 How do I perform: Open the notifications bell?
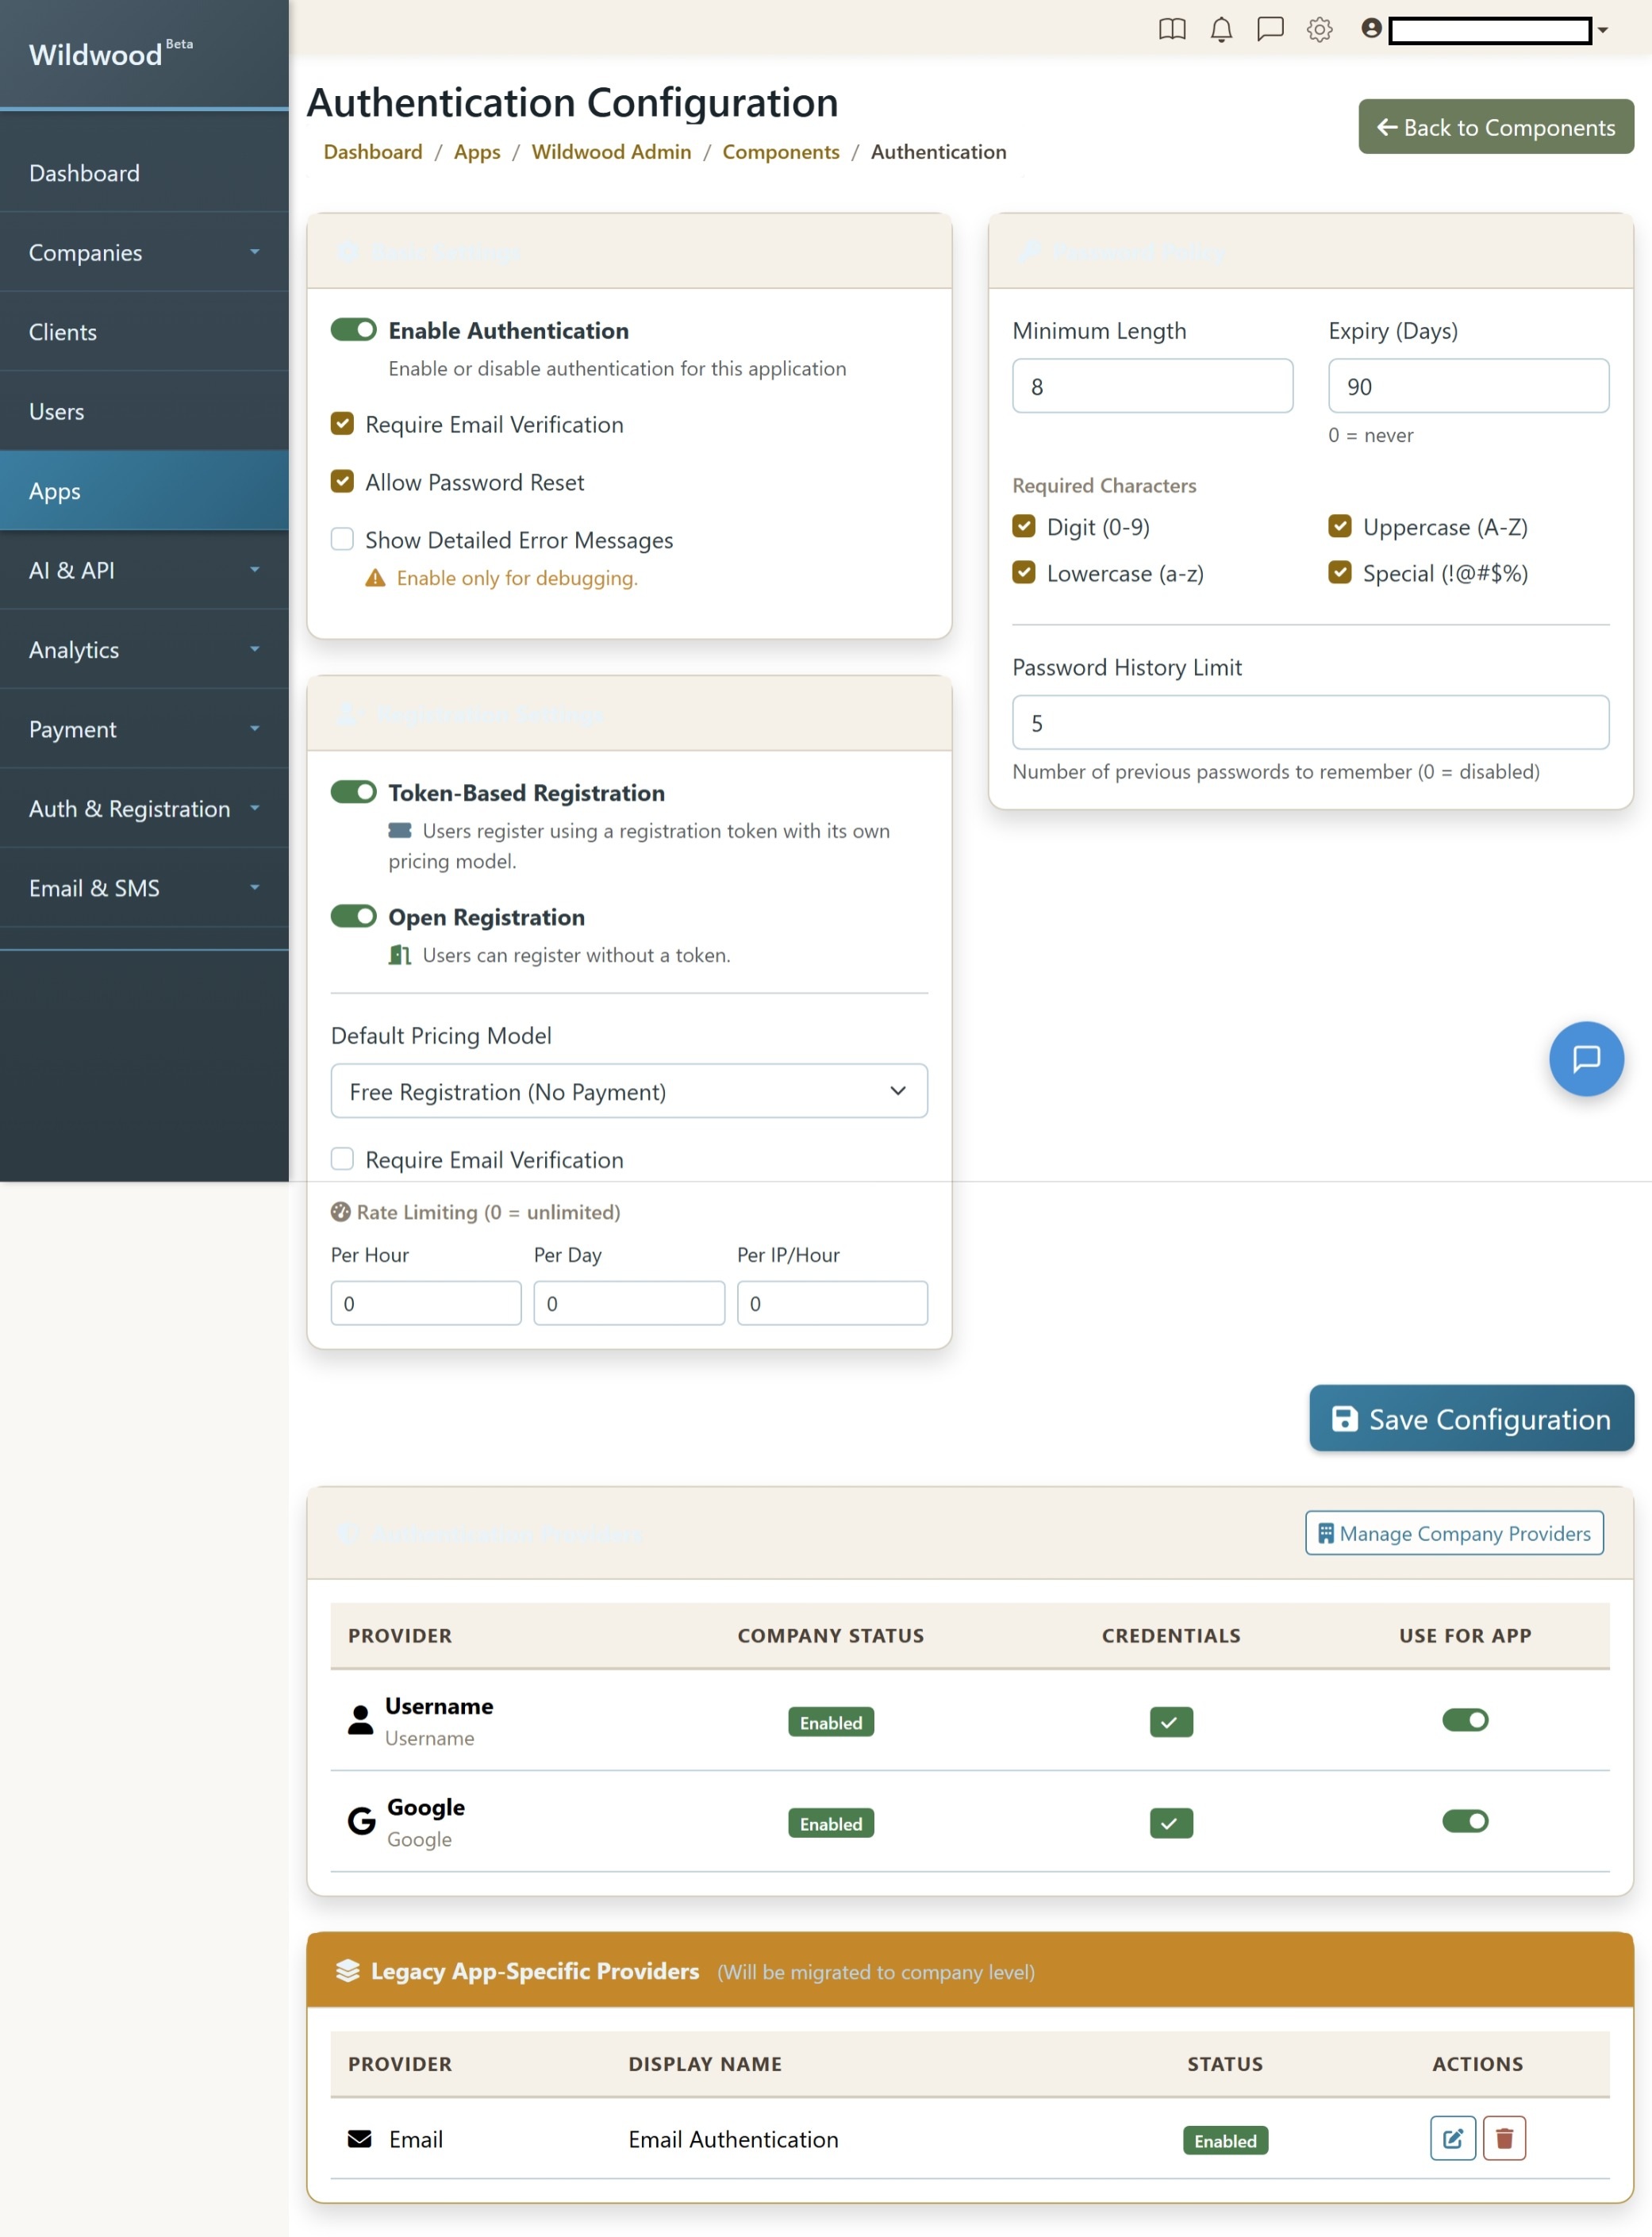pos(1220,30)
